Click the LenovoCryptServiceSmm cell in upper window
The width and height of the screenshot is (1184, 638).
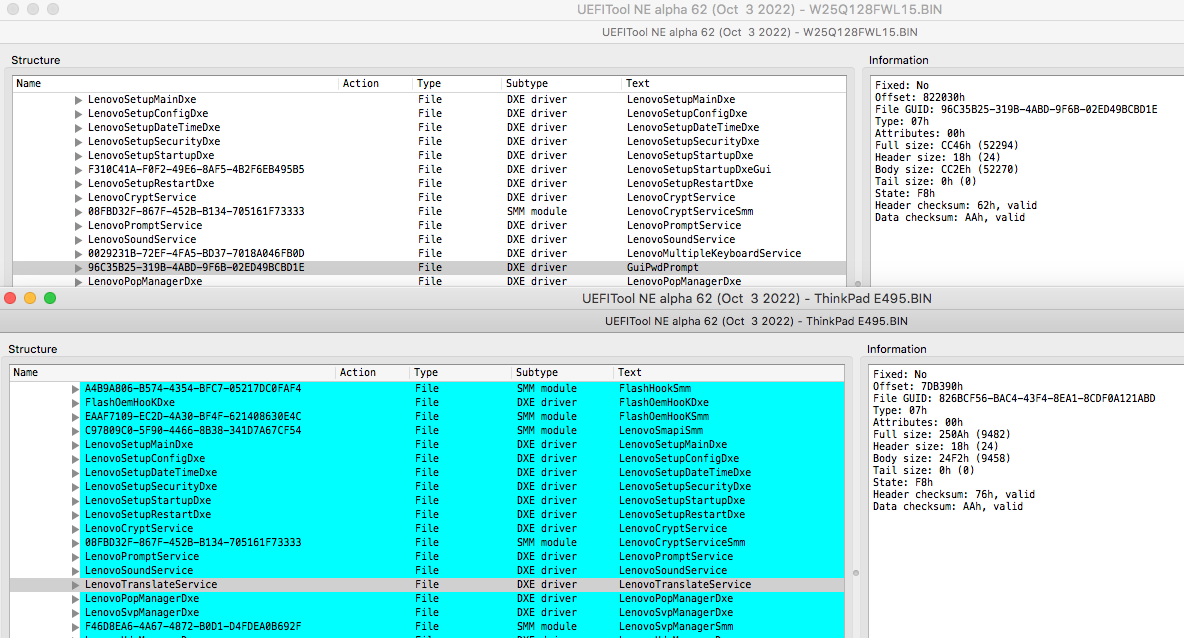[689, 211]
